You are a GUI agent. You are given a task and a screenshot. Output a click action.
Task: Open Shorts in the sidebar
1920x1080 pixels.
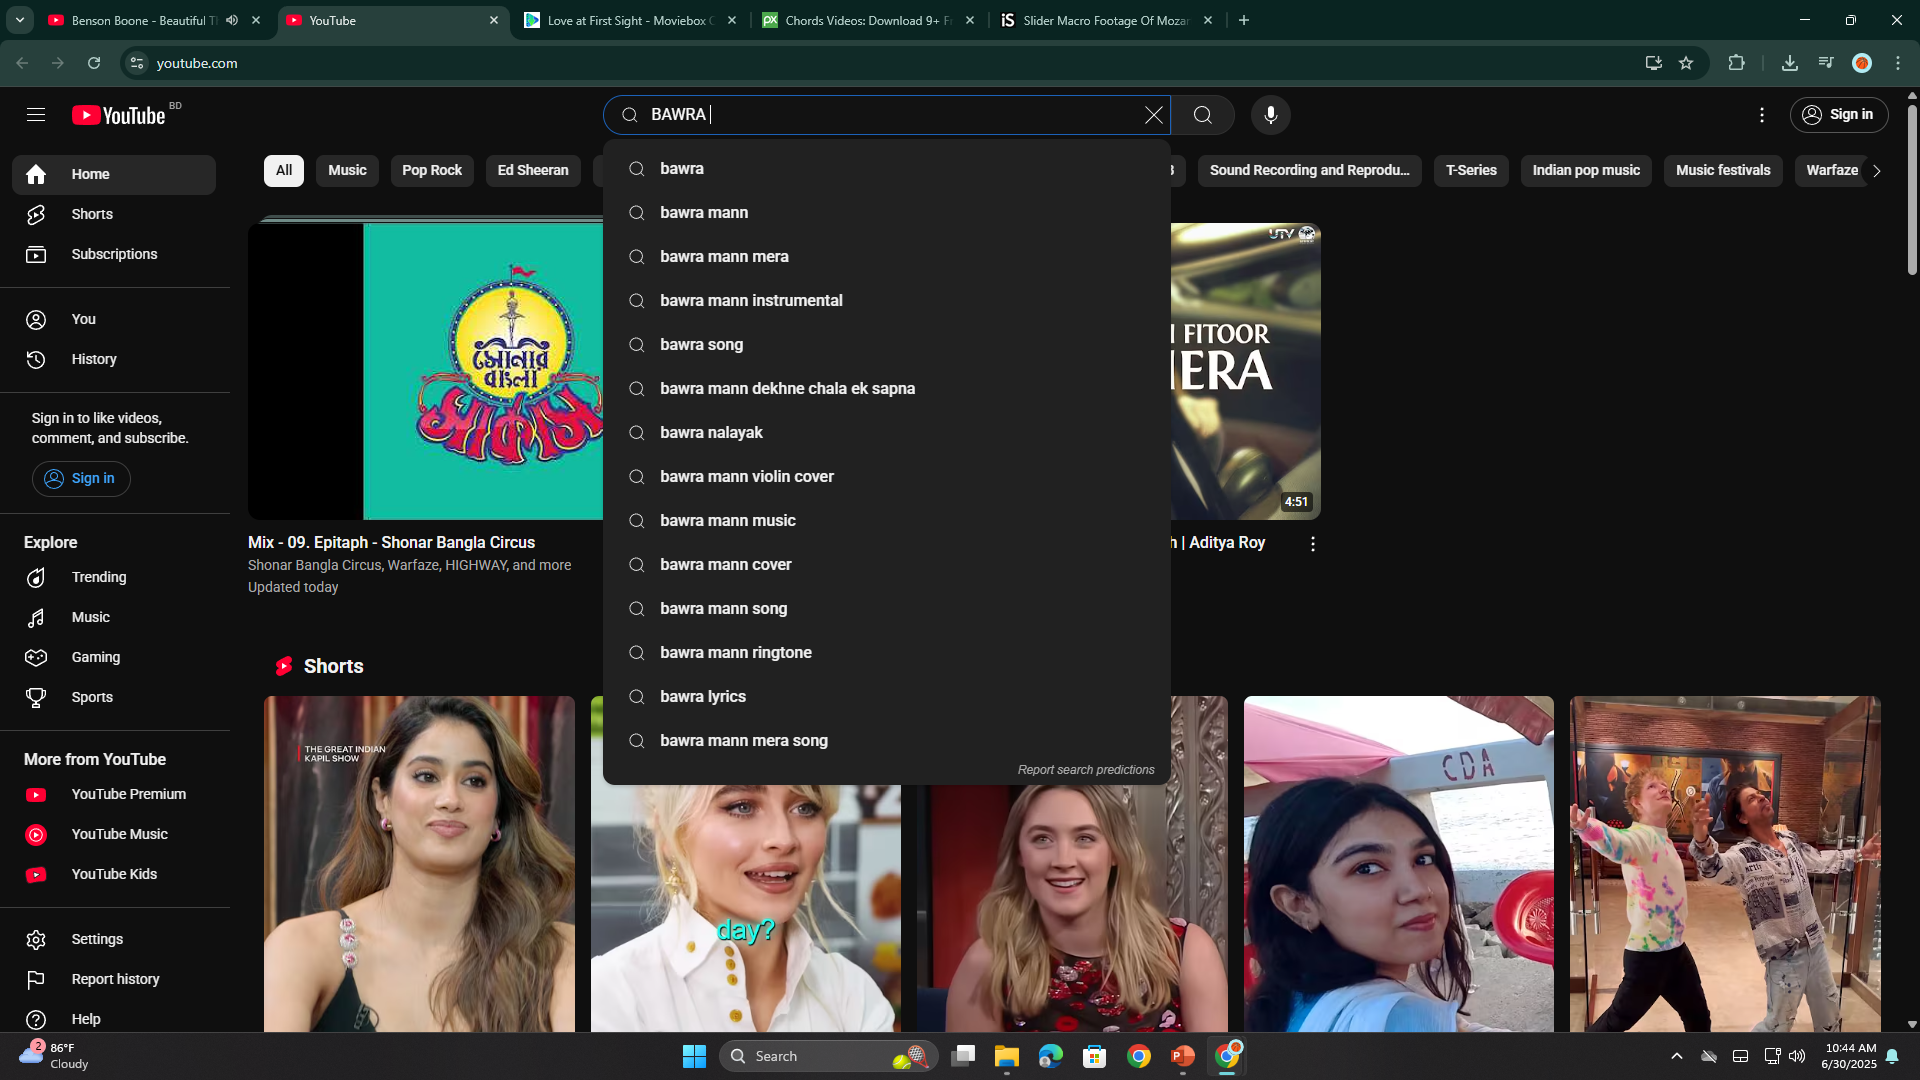click(x=114, y=214)
